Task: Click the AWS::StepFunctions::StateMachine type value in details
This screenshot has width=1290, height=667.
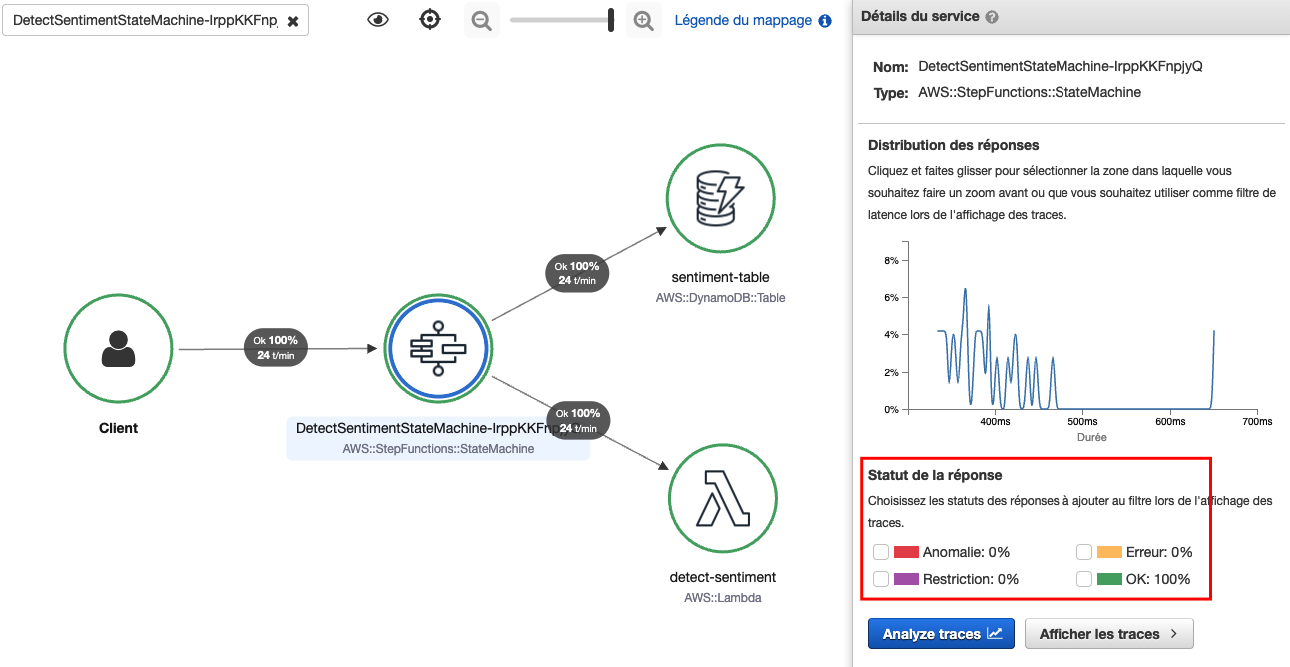Action: pyautogui.click(x=1029, y=93)
